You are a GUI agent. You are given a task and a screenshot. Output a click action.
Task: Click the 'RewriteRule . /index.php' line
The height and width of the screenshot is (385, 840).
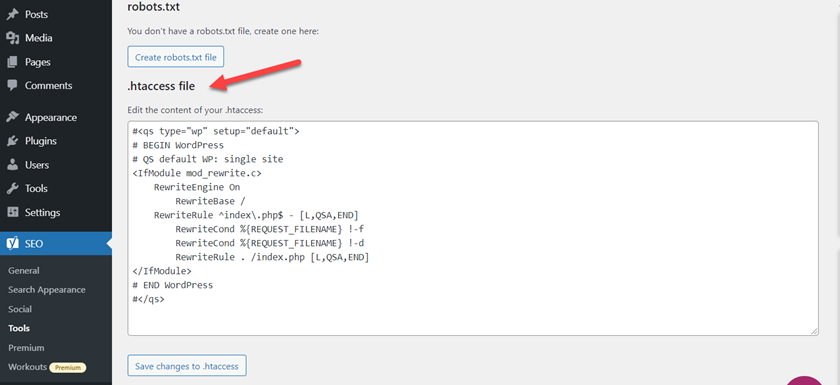pos(272,257)
